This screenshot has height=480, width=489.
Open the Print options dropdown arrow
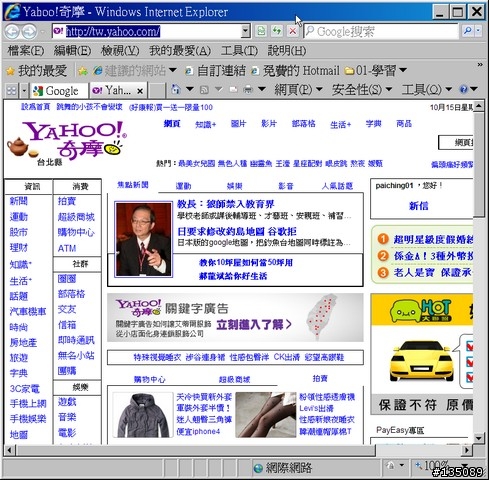tap(262, 89)
